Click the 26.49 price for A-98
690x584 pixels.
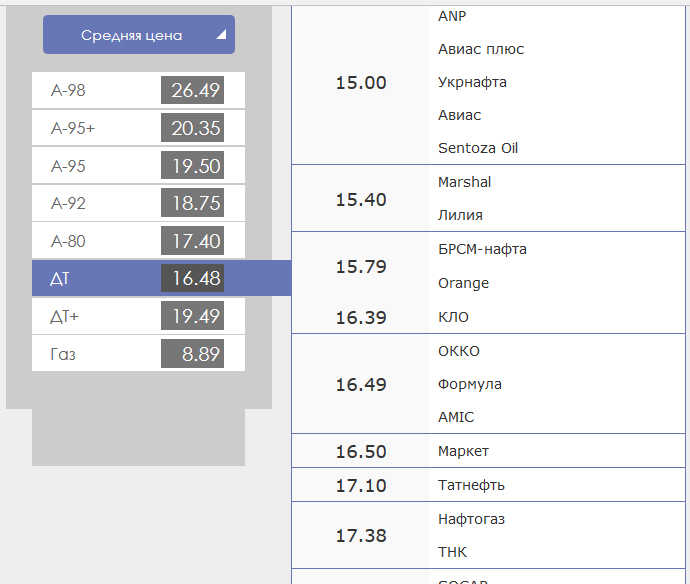195,91
